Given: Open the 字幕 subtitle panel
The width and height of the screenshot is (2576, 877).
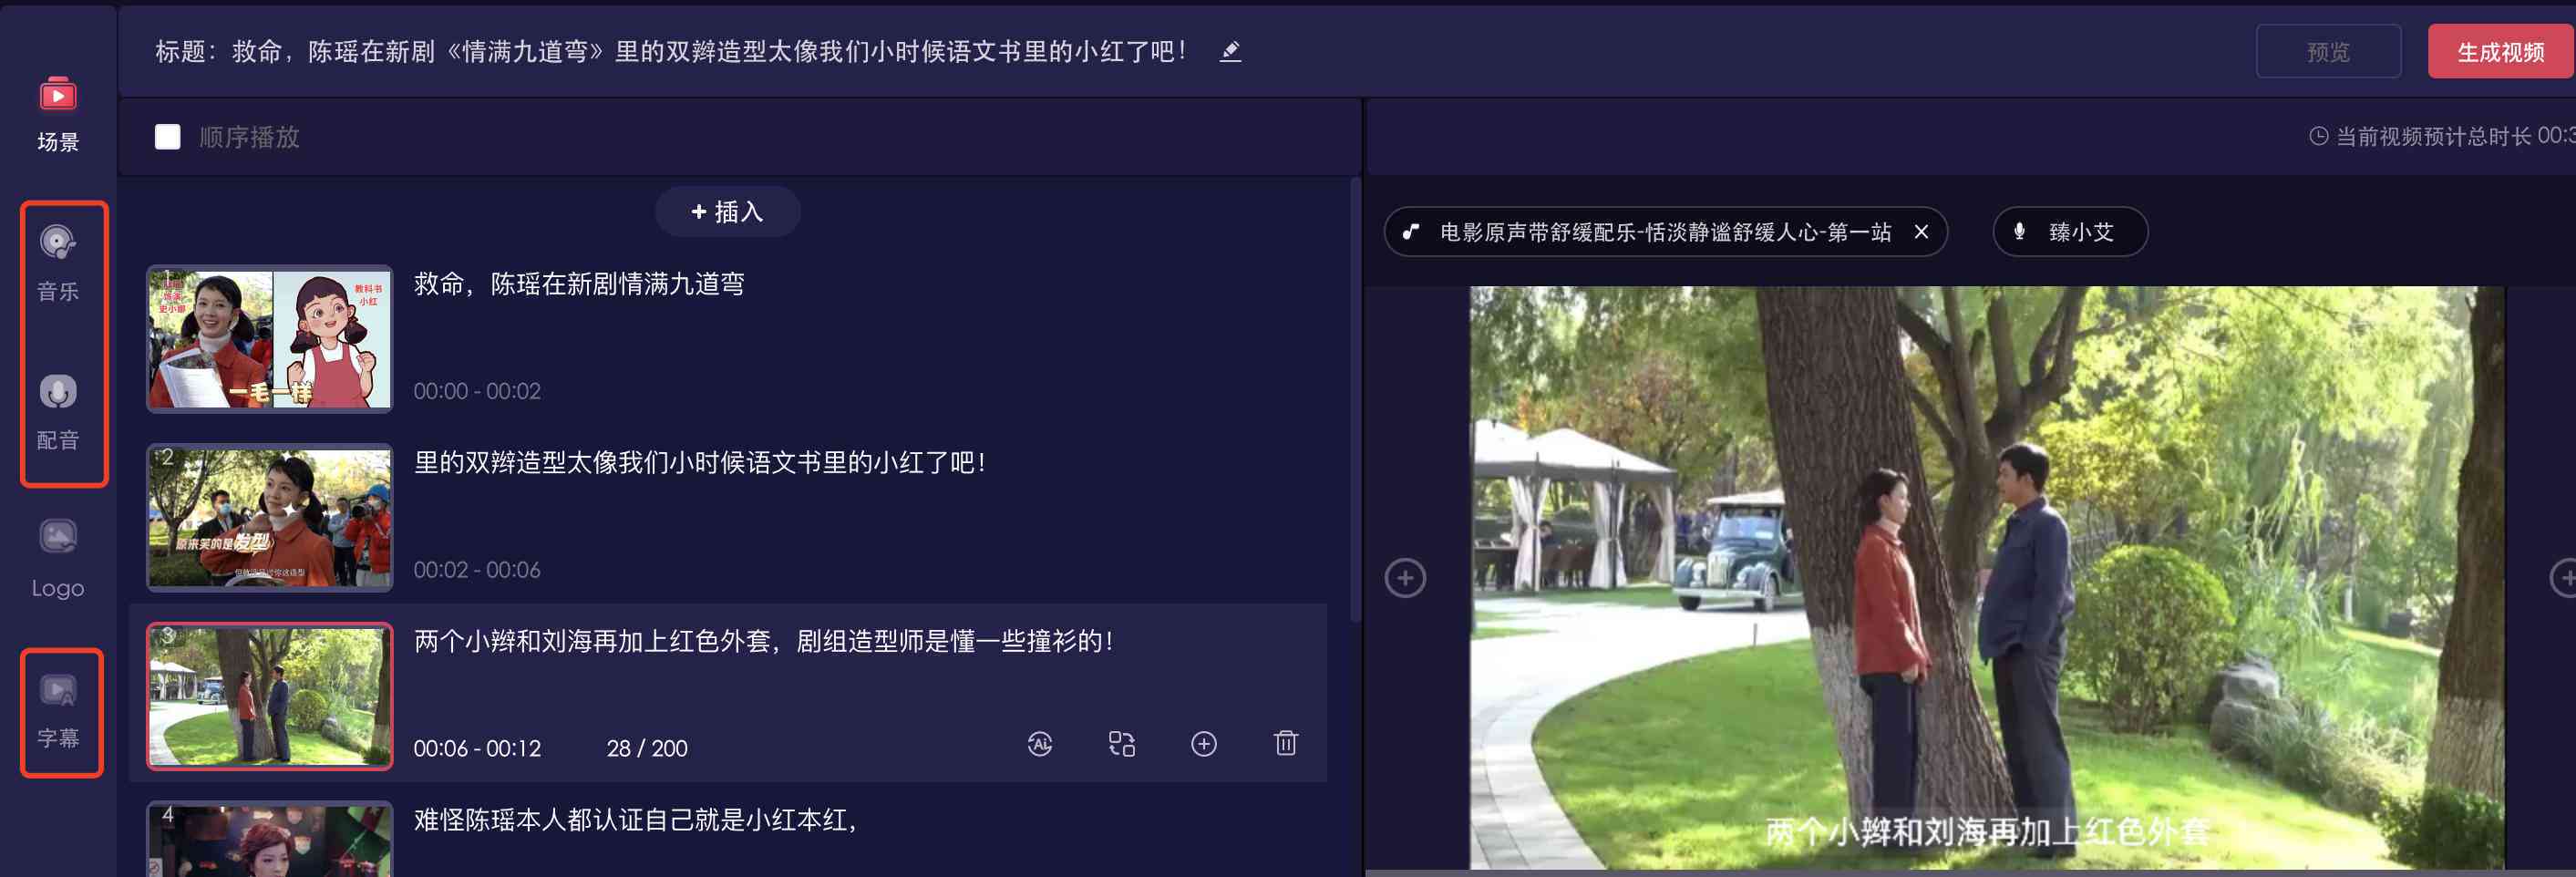Looking at the screenshot, I should [58, 710].
